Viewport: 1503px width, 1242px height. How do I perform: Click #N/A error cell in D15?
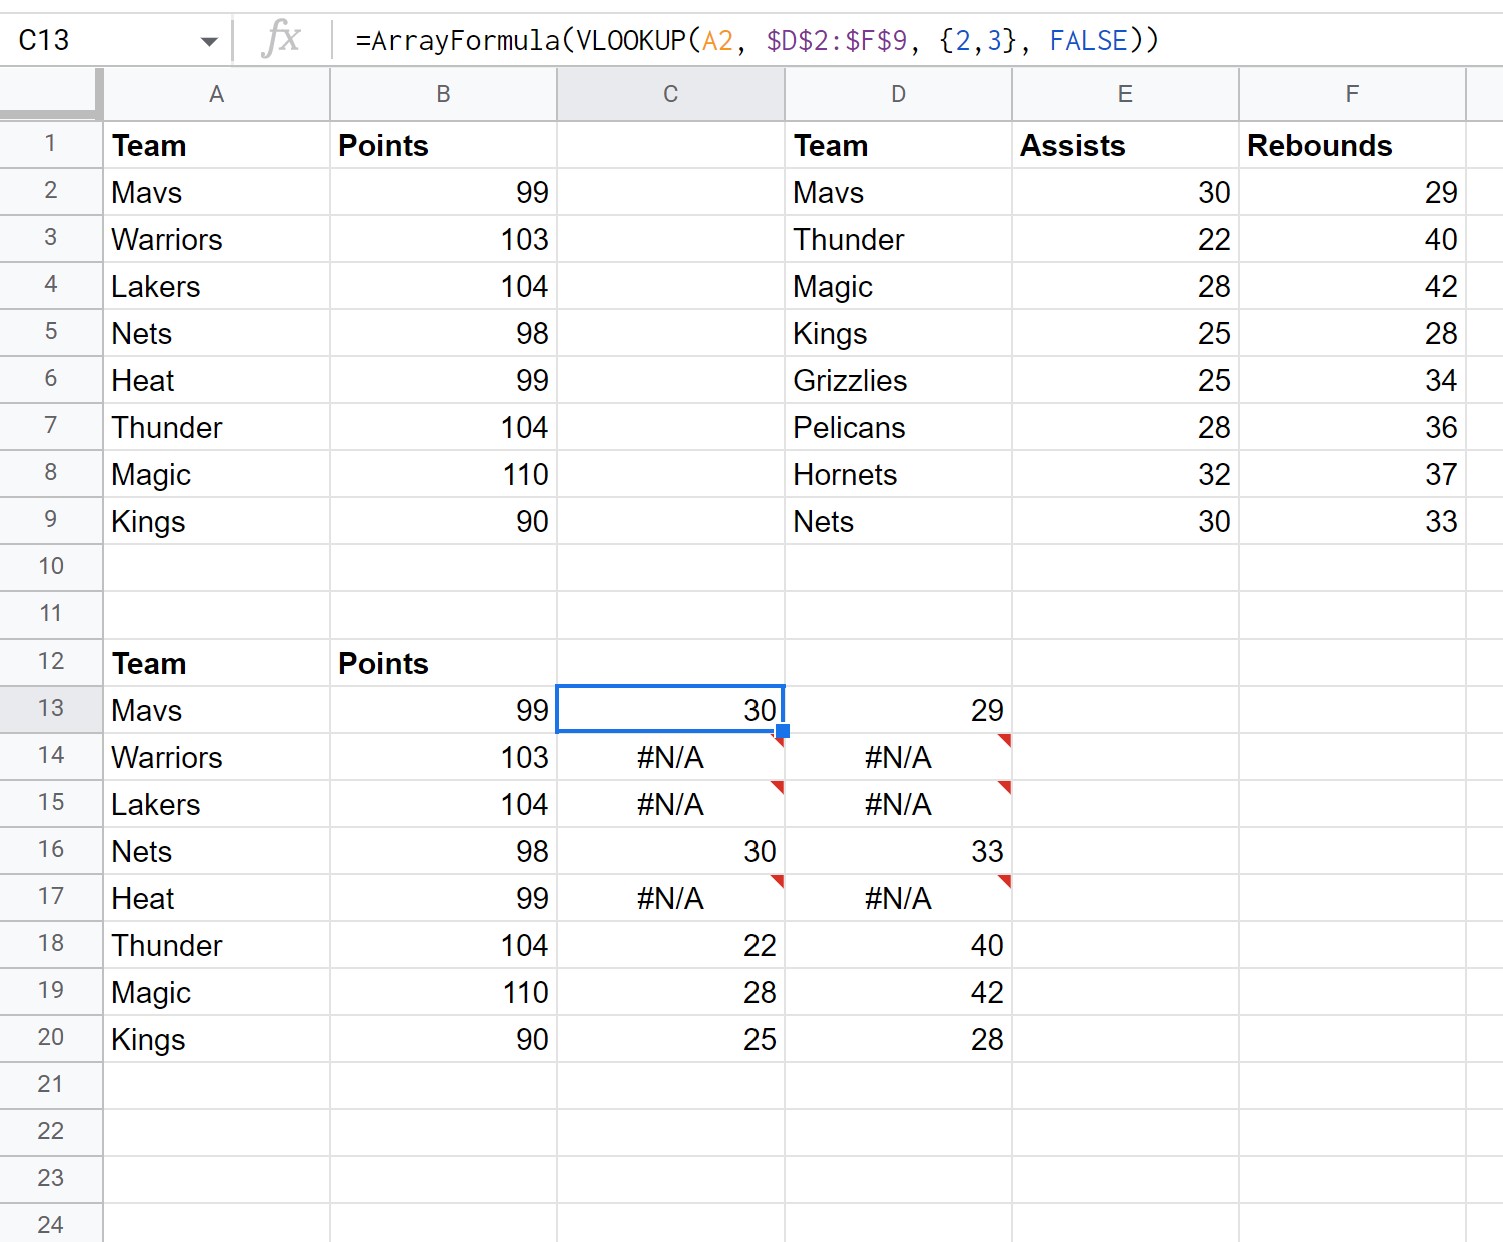[x=898, y=804]
